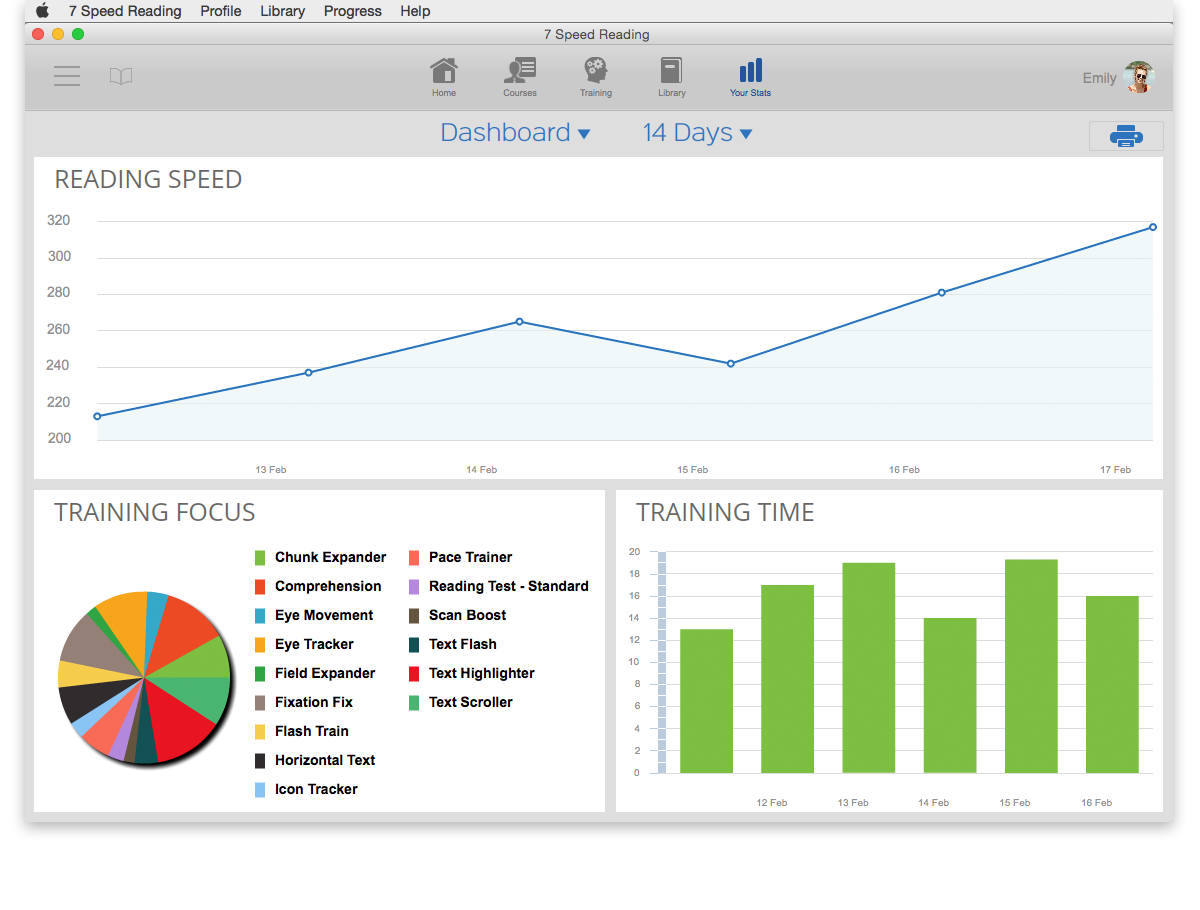Open the Library menu in menu bar

pos(283,11)
